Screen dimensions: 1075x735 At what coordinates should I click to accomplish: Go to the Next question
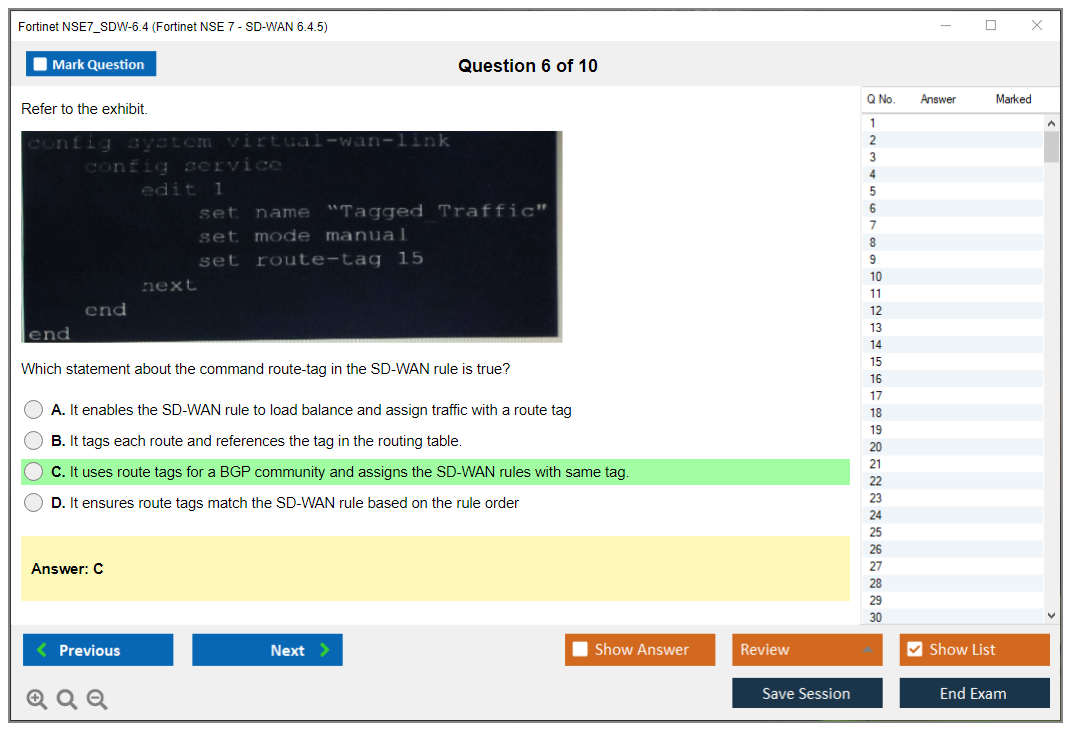point(267,650)
